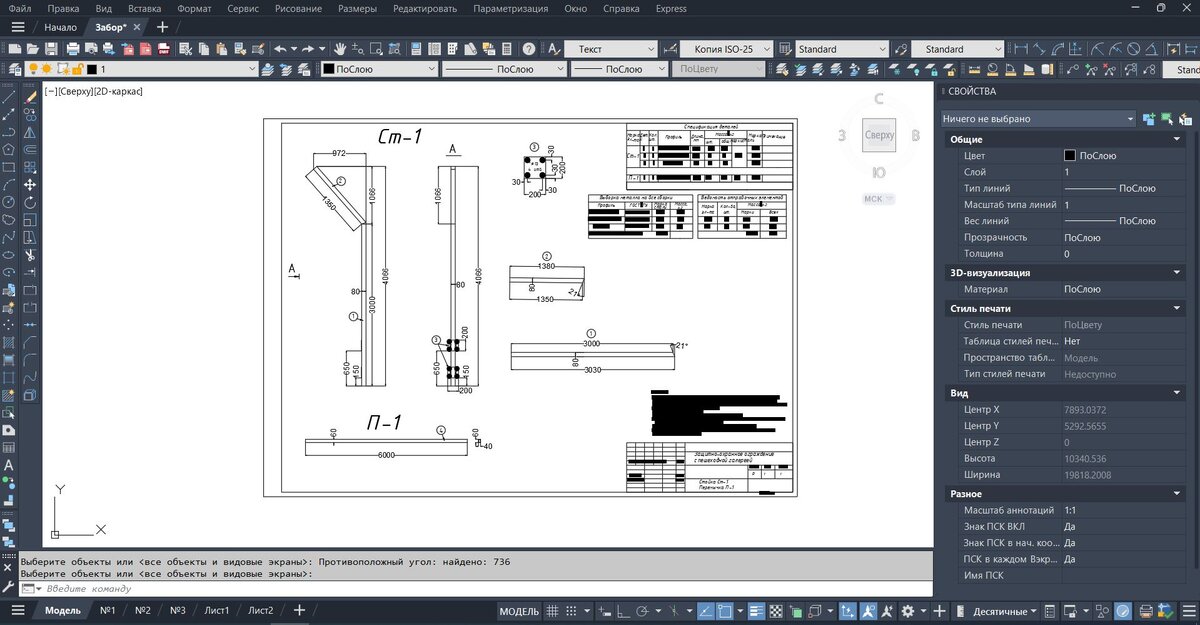Open the Параметризация menu
1200x625 pixels.
(x=510, y=8)
